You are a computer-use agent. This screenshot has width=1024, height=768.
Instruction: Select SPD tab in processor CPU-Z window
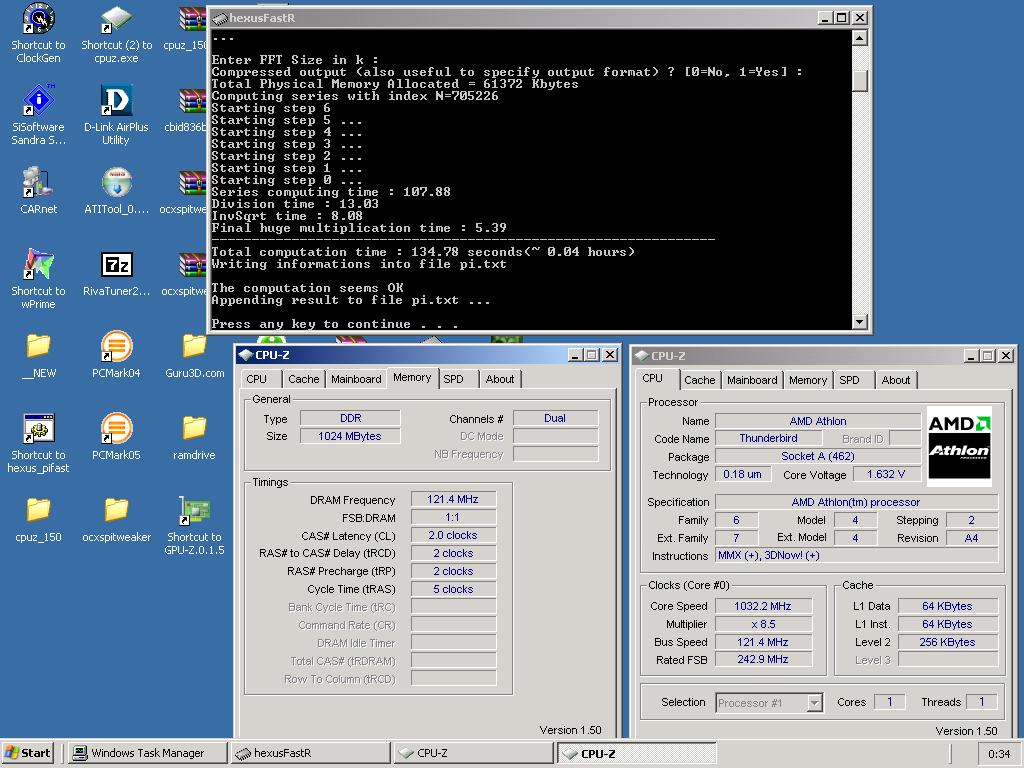coord(849,380)
